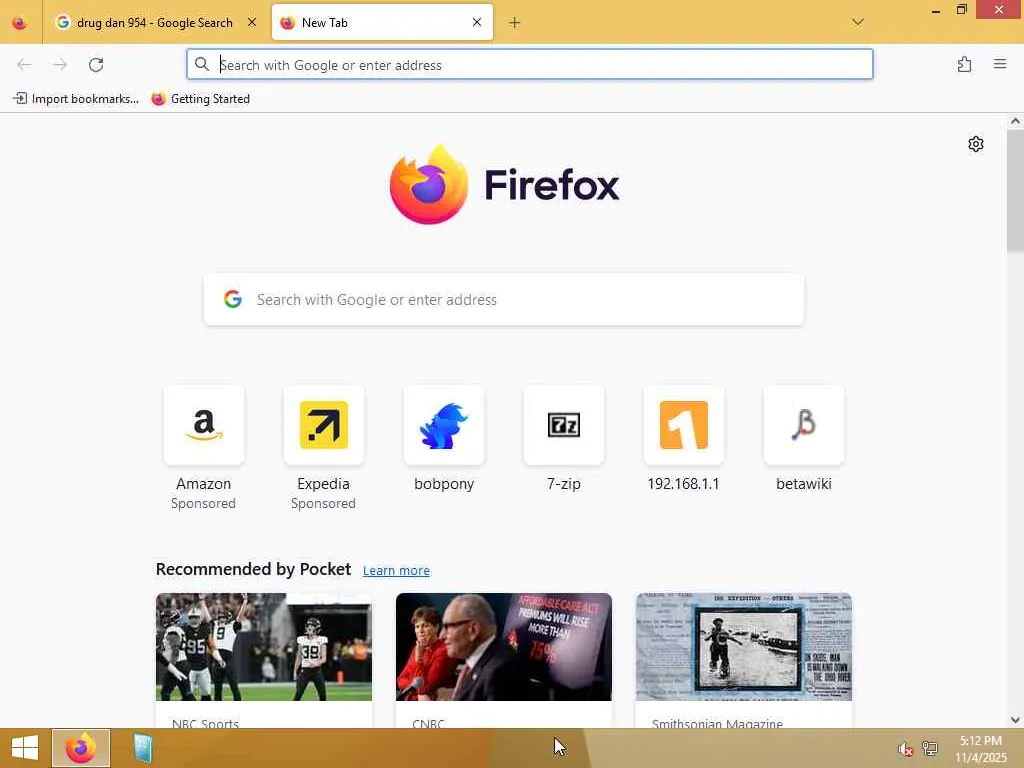Open a new tab with the plus button
Image resolution: width=1024 pixels, height=768 pixels.
click(515, 23)
